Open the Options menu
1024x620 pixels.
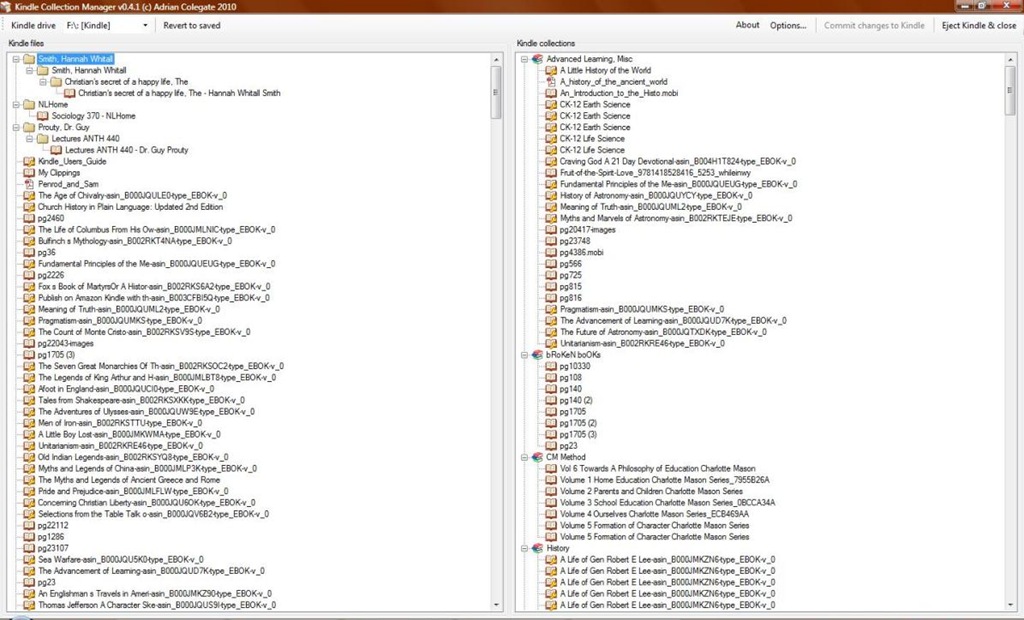pos(788,25)
